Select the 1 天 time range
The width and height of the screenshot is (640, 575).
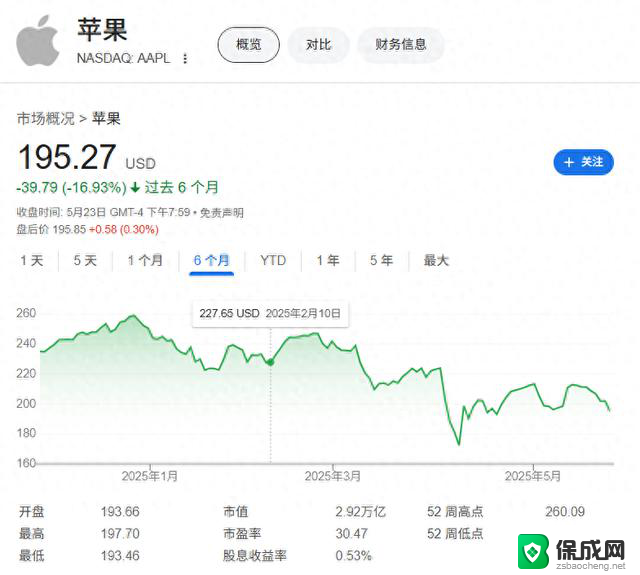pyautogui.click(x=32, y=260)
